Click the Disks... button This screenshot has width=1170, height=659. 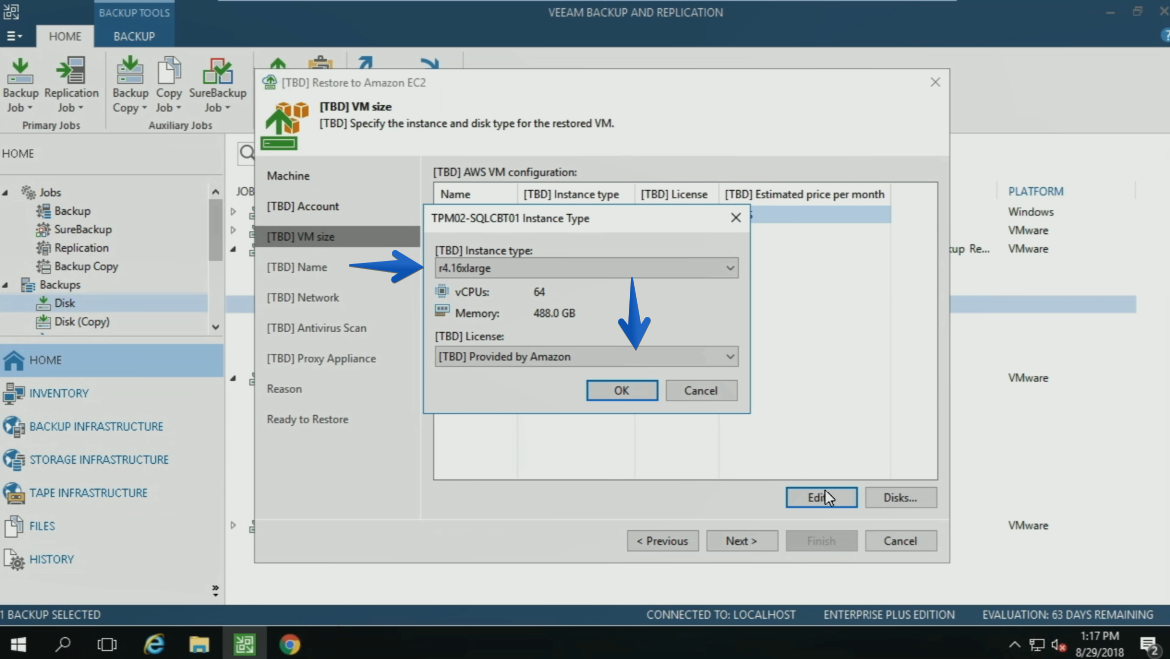[901, 498]
